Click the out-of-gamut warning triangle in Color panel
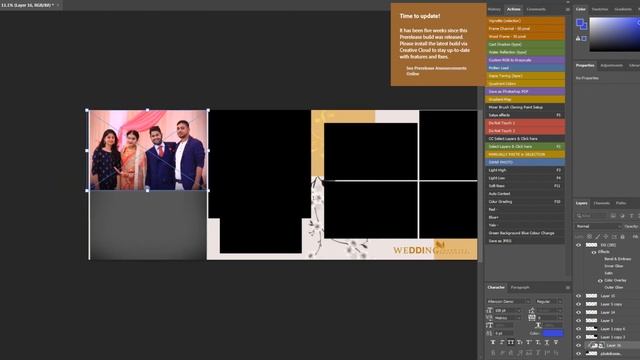Screen dimensions: 640x360 578,38
